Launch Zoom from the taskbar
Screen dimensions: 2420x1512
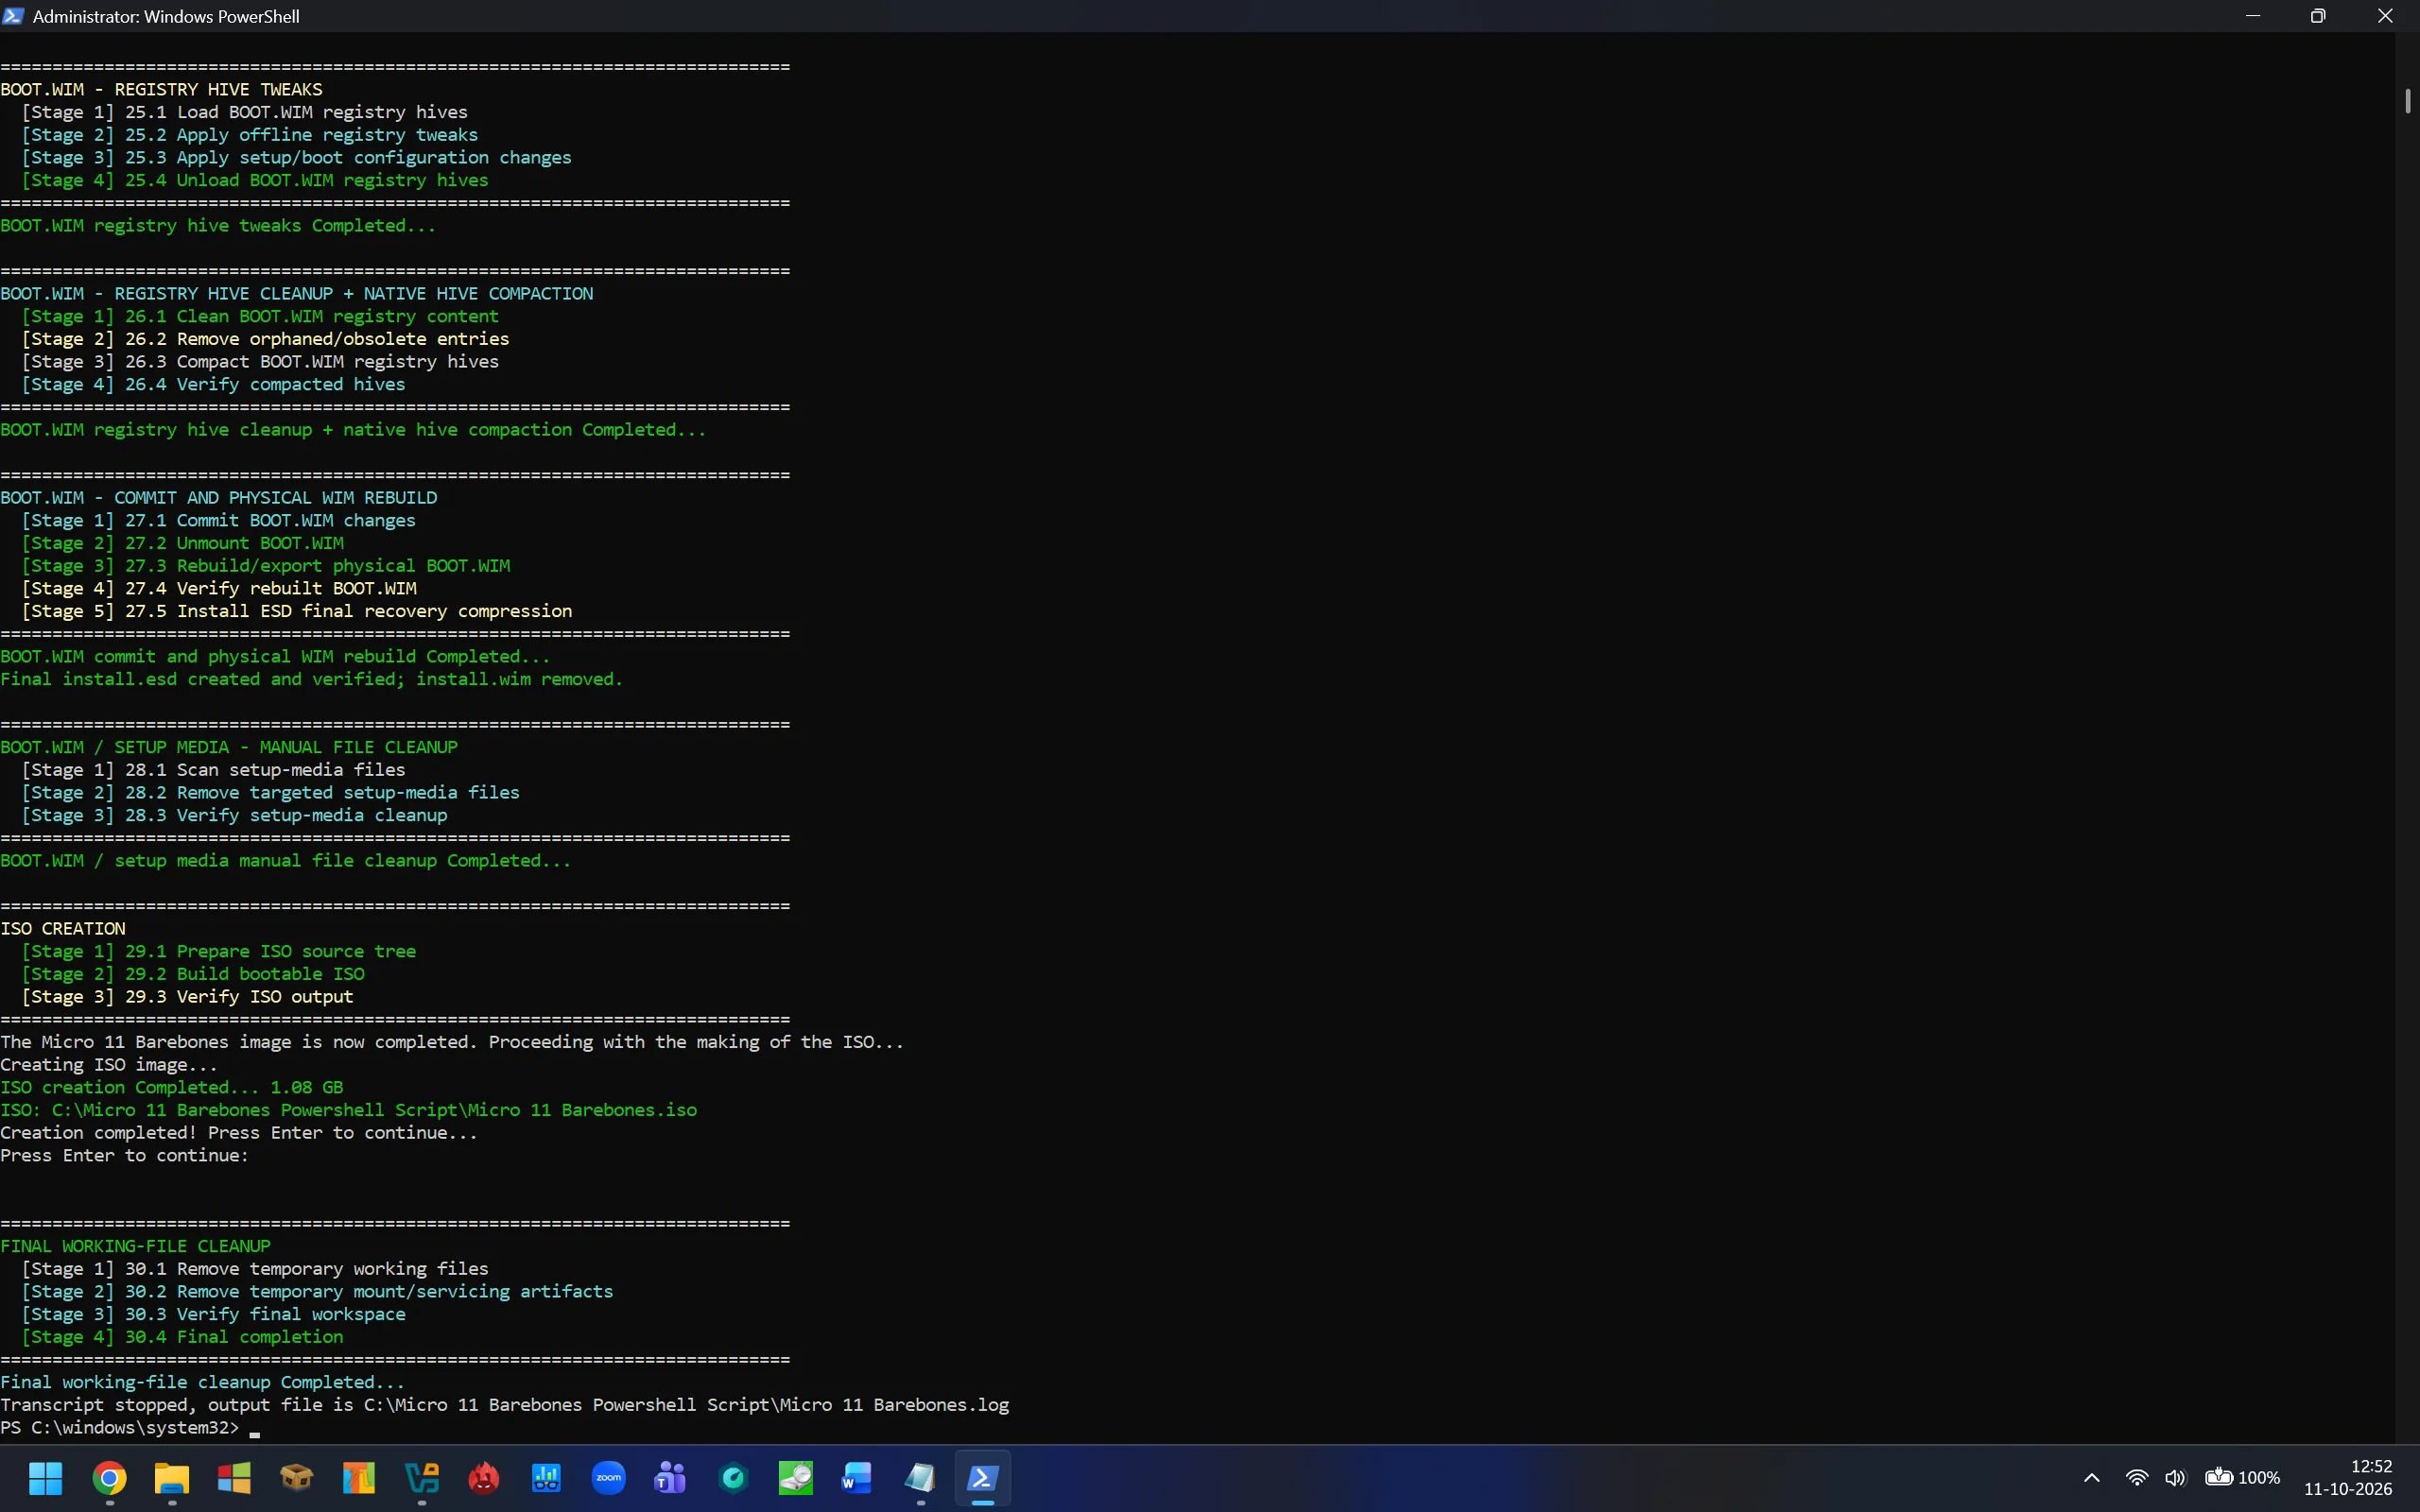(609, 1477)
